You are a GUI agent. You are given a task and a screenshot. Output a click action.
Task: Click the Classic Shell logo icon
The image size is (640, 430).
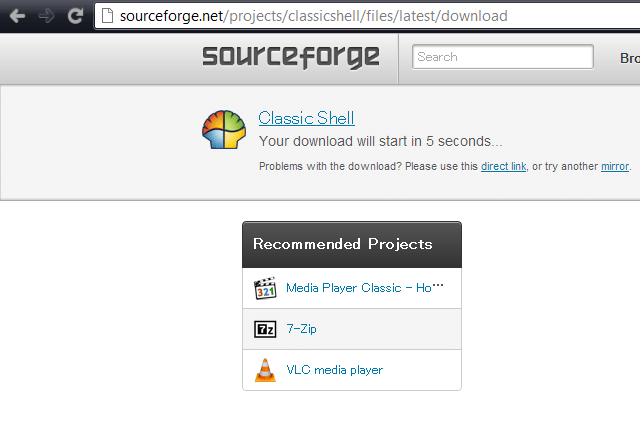[x=224, y=130]
